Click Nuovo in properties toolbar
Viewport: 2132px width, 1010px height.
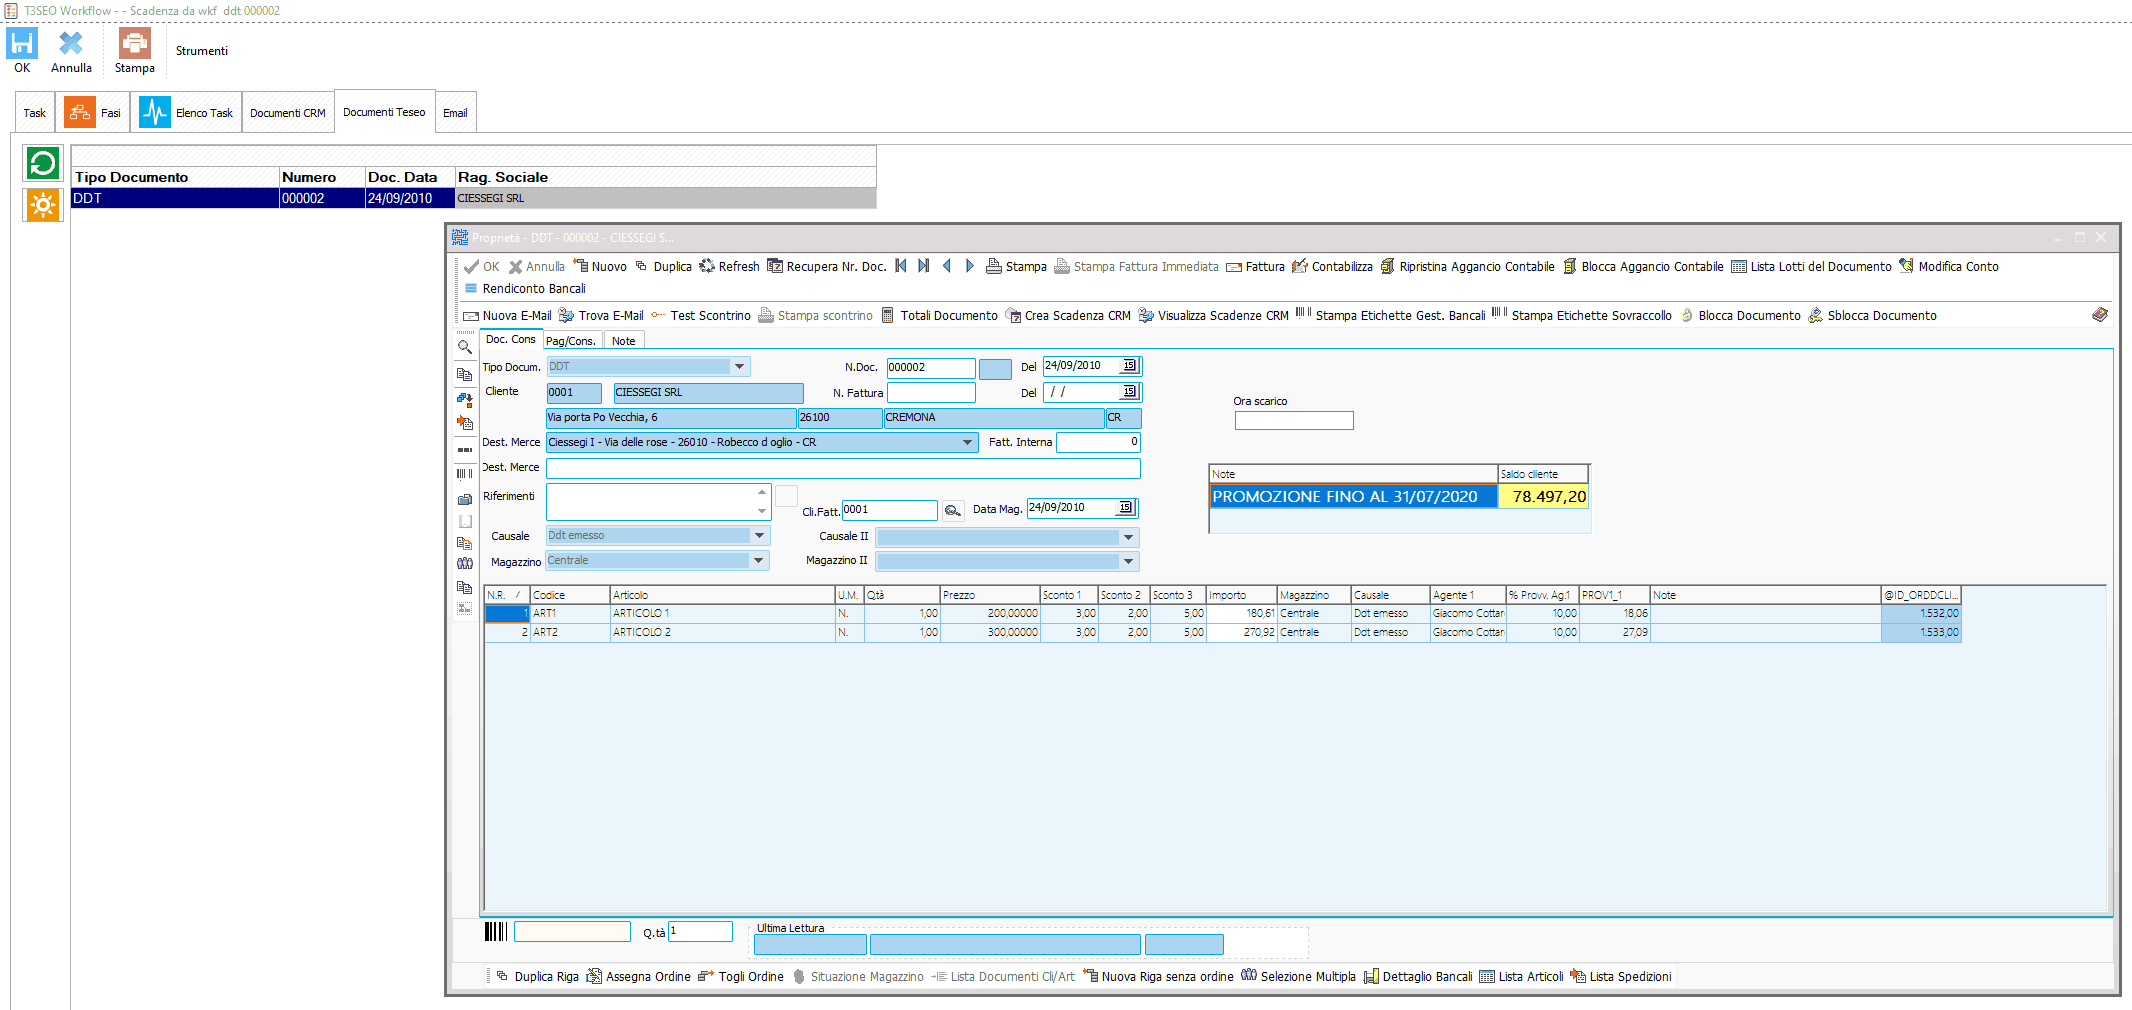point(600,266)
